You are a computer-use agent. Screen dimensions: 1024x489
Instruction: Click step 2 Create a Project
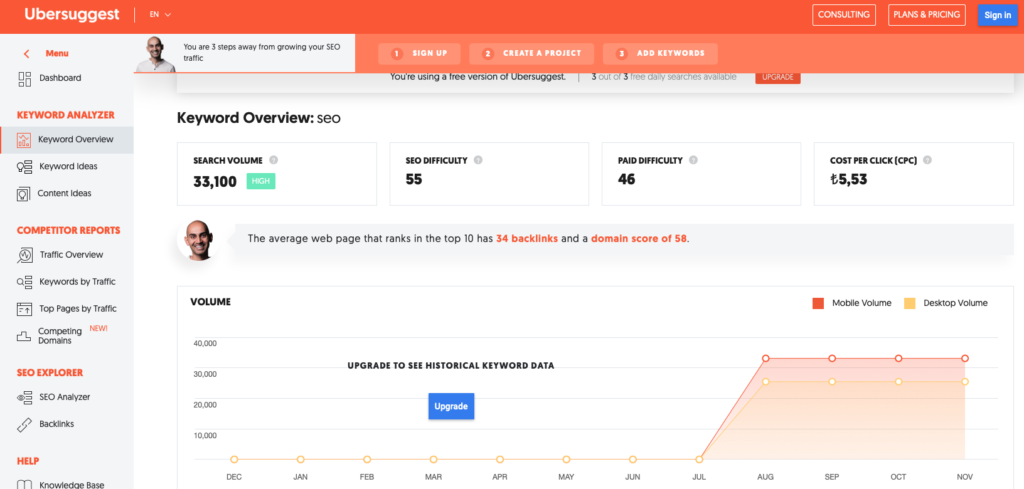[x=532, y=54]
